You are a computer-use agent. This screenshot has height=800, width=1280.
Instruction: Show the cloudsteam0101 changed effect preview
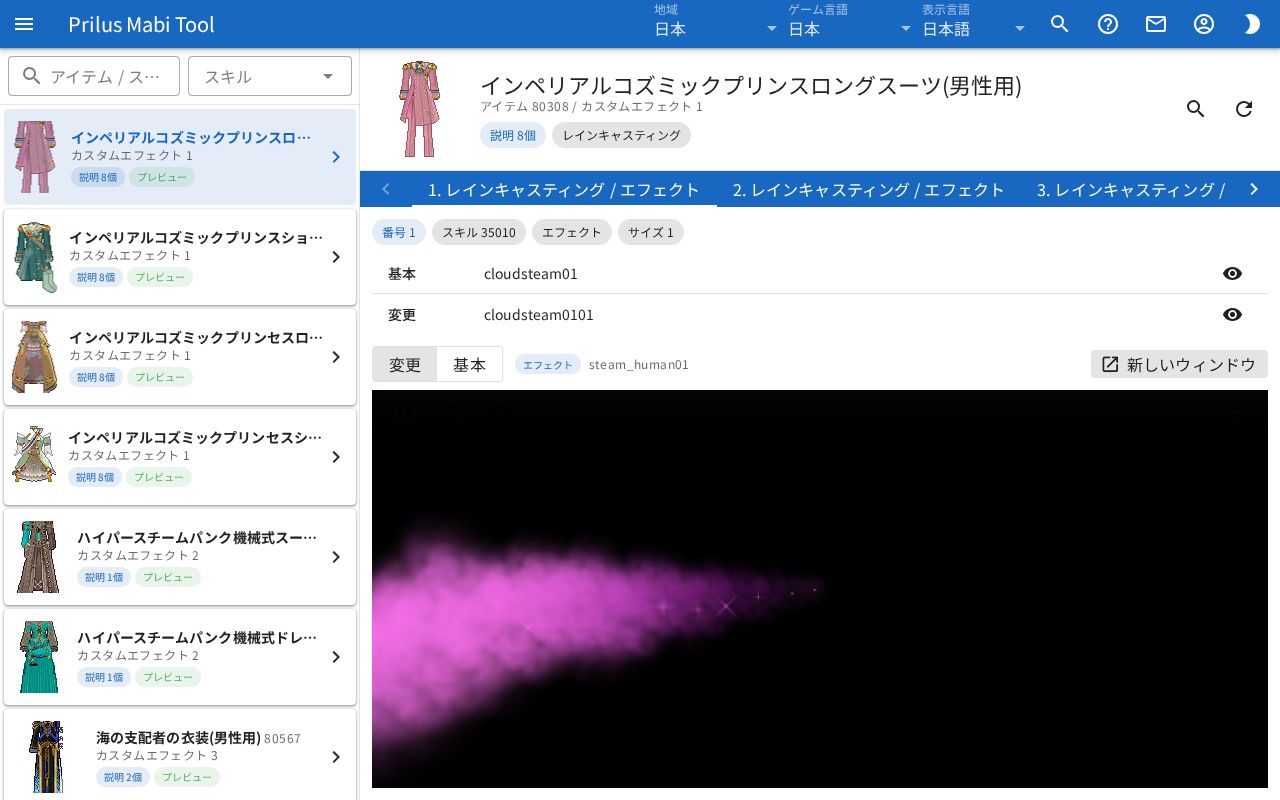[1232, 315]
